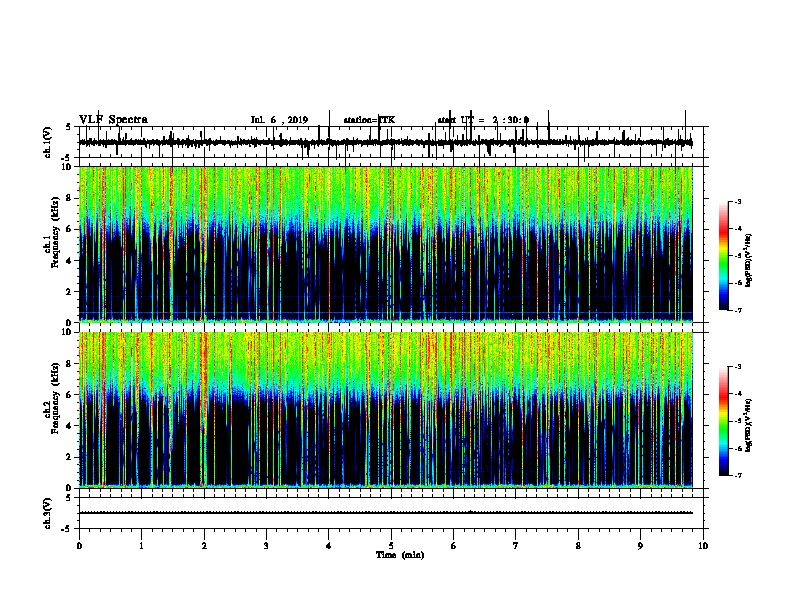Click time axis tick label "9"
792x612 pixels.
click(x=640, y=546)
